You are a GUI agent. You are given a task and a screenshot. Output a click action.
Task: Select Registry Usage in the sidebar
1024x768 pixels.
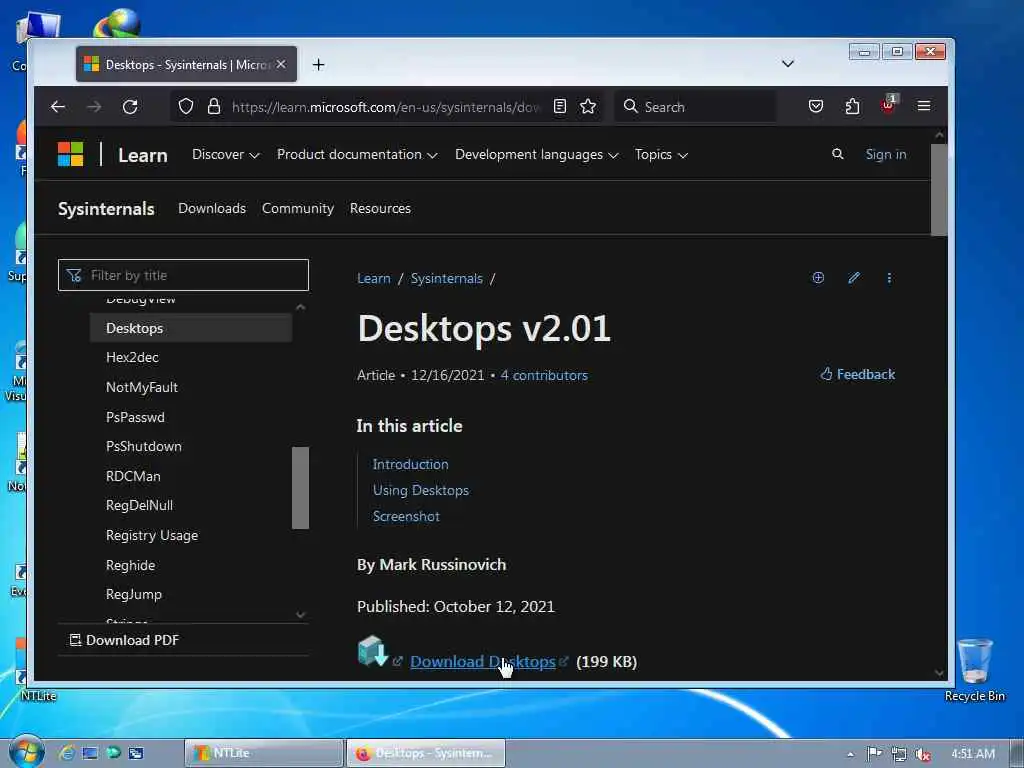coord(152,536)
